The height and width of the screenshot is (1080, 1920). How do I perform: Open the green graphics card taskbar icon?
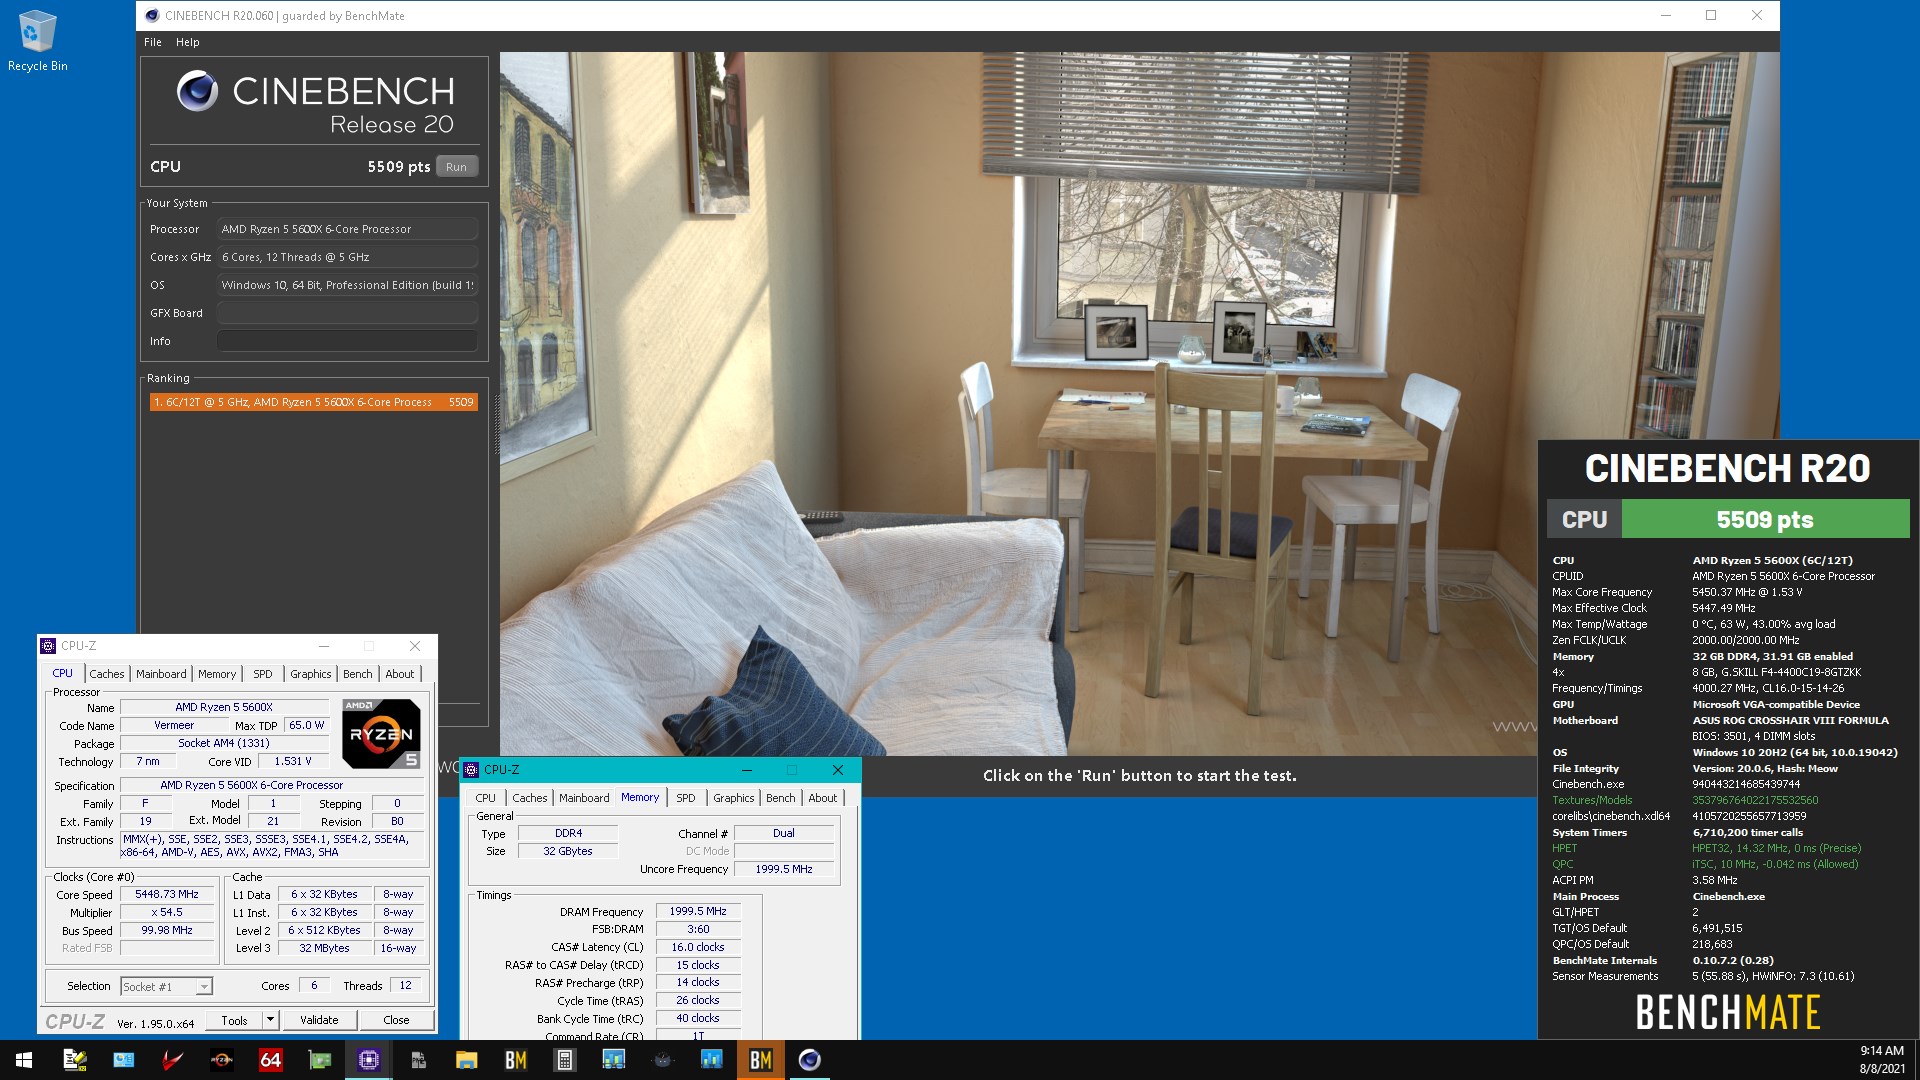tap(320, 1060)
